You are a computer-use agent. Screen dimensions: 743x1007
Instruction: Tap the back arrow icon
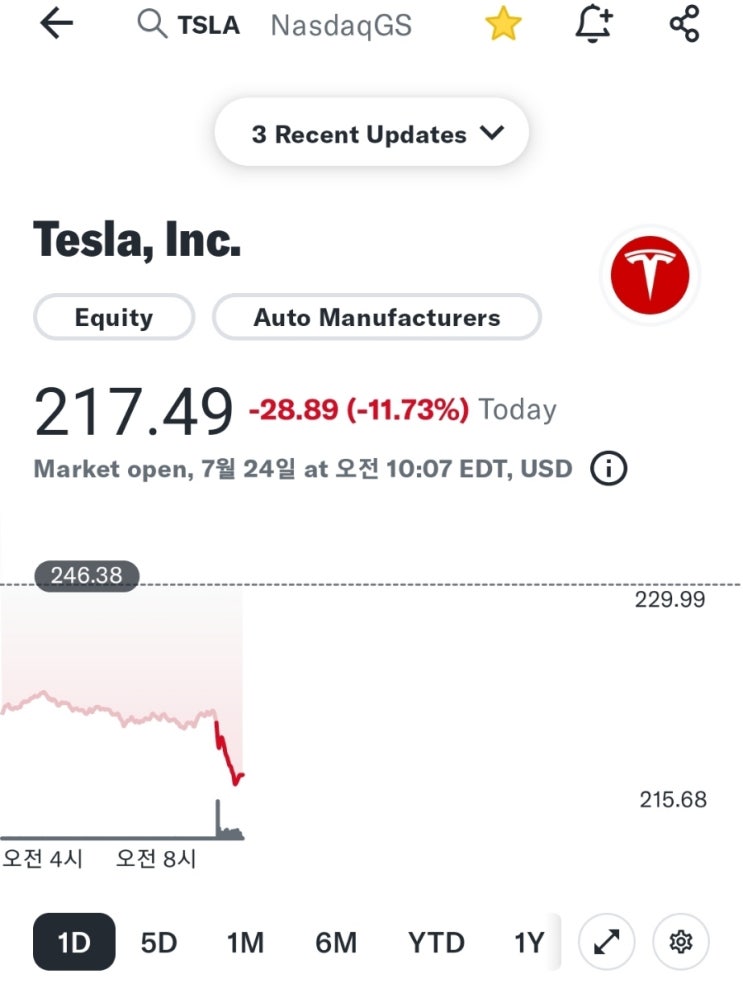click(x=57, y=25)
